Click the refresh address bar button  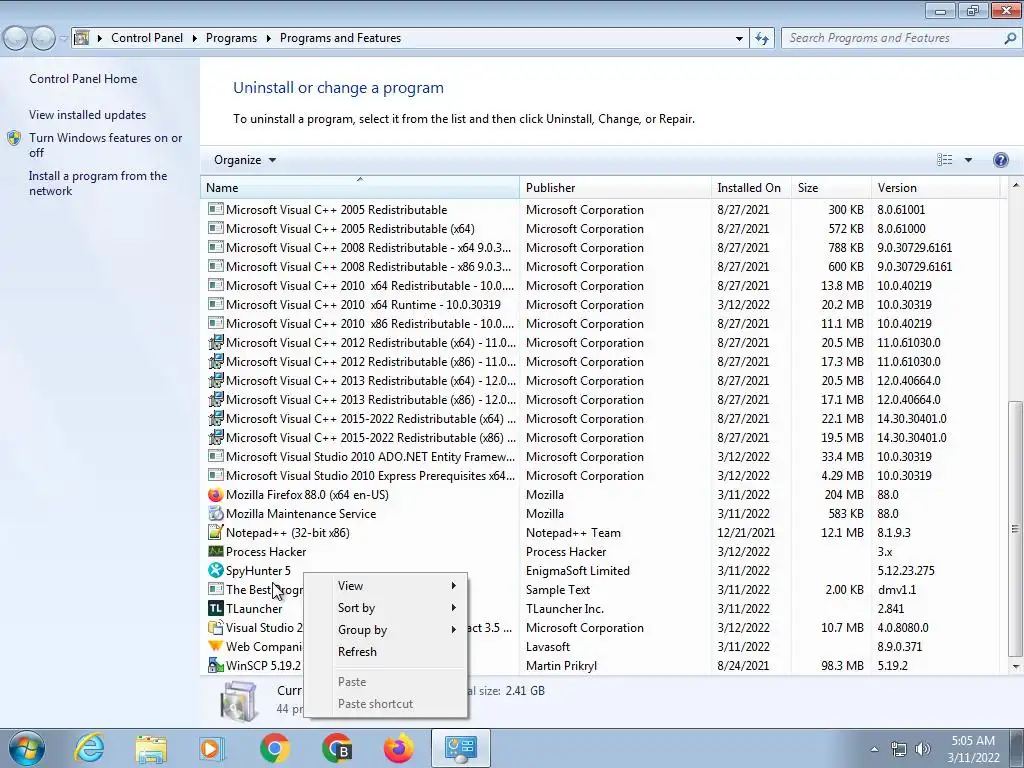pos(761,38)
